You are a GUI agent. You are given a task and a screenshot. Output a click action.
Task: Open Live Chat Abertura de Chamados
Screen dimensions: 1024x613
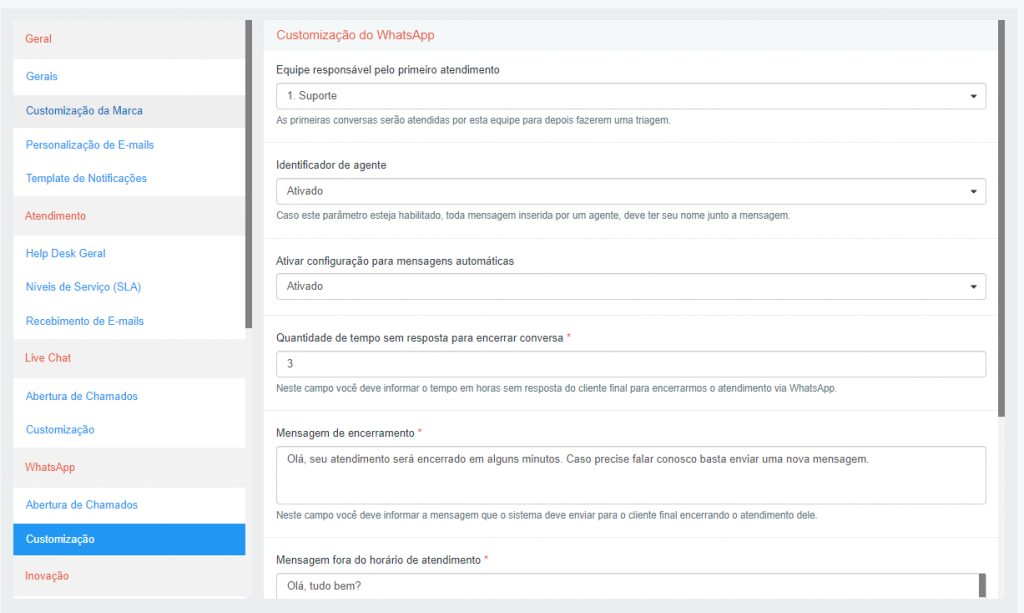click(x=82, y=396)
